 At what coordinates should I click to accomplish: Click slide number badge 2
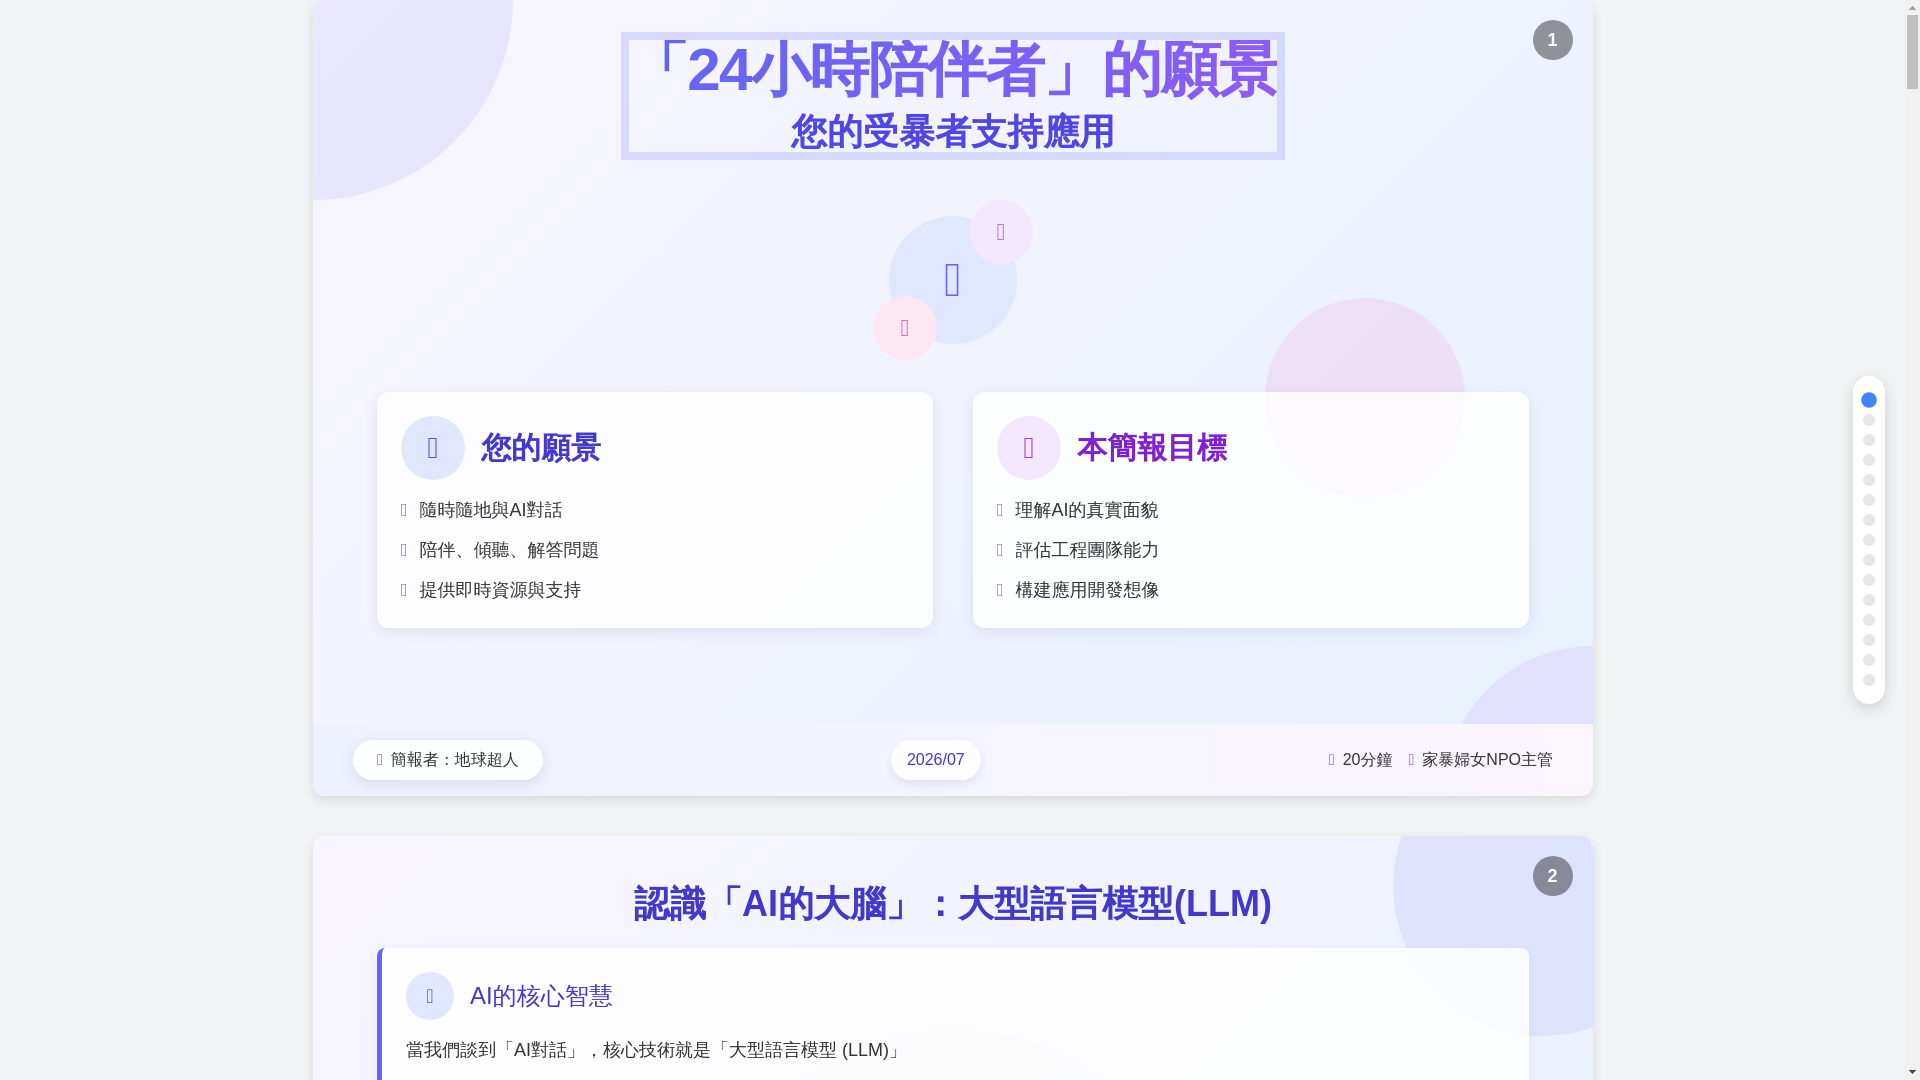[x=1552, y=876]
